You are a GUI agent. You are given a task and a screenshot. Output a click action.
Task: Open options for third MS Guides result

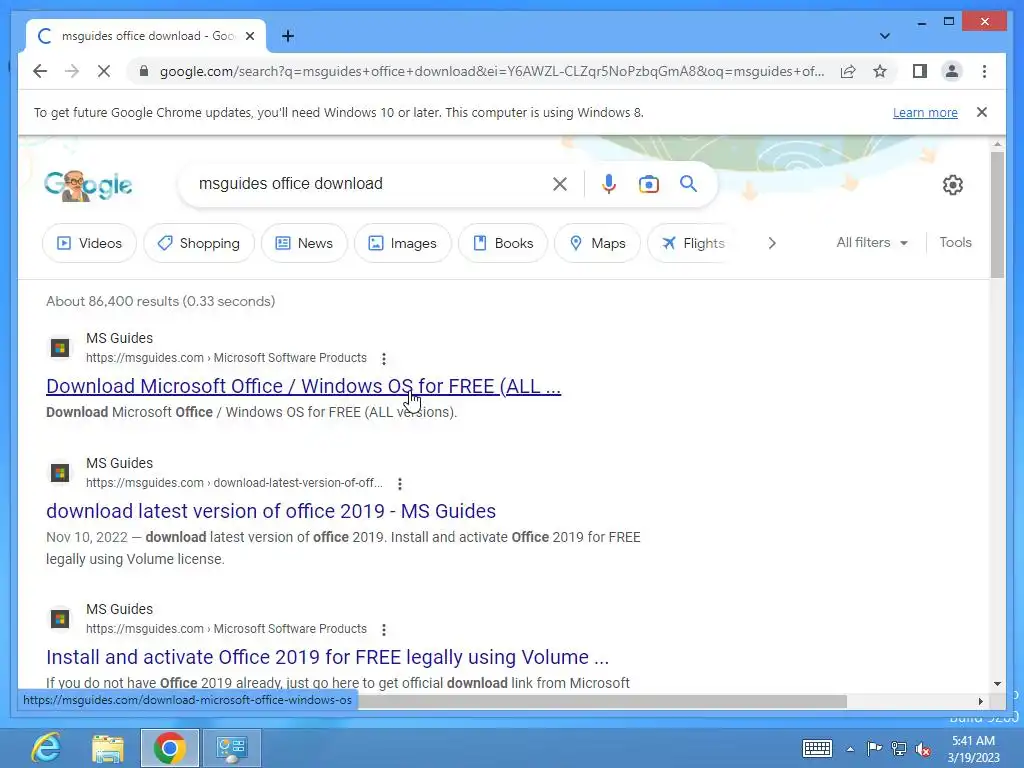(384, 630)
